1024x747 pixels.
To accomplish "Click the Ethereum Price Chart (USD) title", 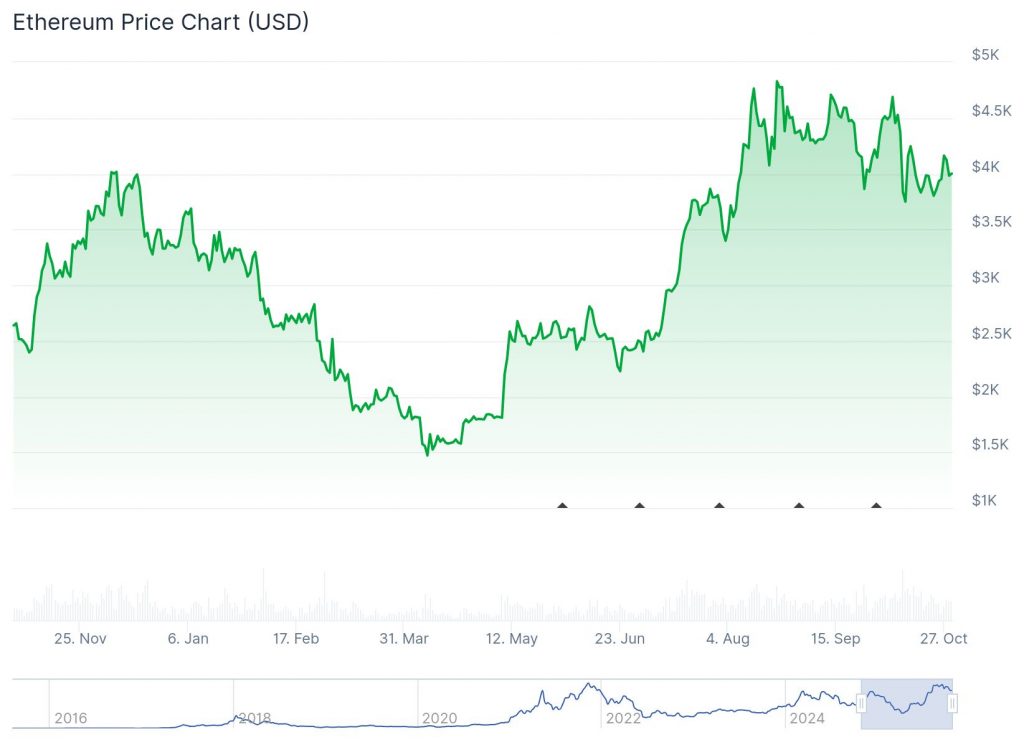I will pyautogui.click(x=160, y=22).
